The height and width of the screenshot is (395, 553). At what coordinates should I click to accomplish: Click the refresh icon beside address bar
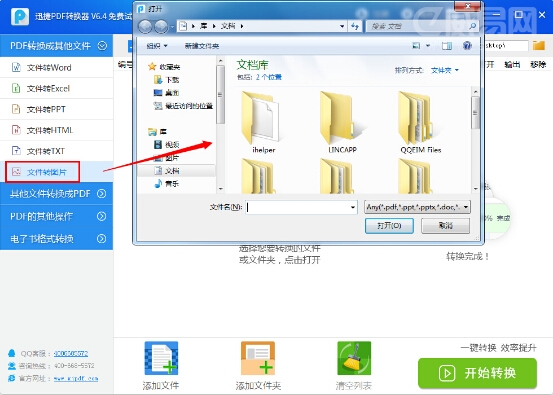355,26
